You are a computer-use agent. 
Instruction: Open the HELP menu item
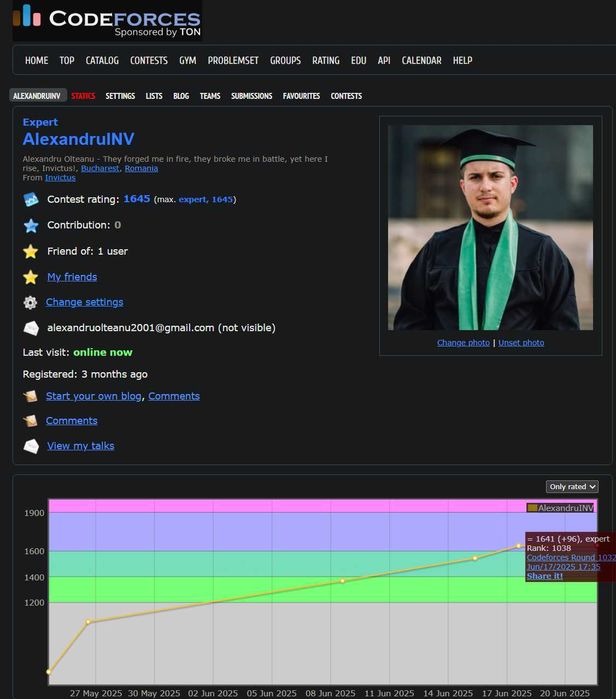pyautogui.click(x=463, y=60)
